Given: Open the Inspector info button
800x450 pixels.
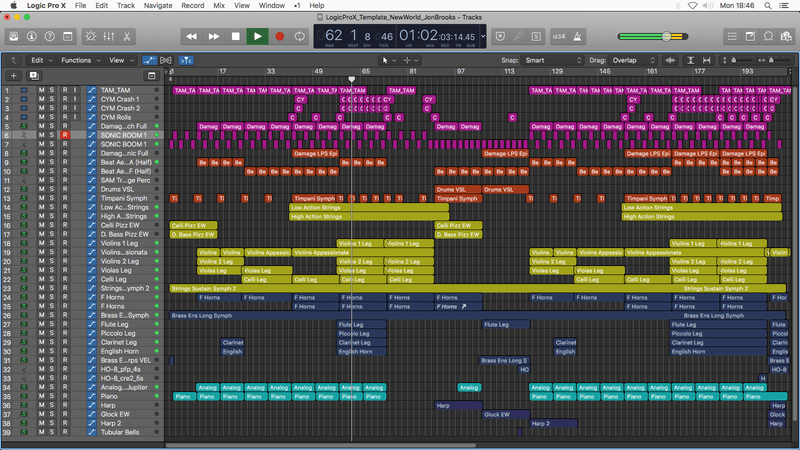Looking at the screenshot, I should (32, 37).
